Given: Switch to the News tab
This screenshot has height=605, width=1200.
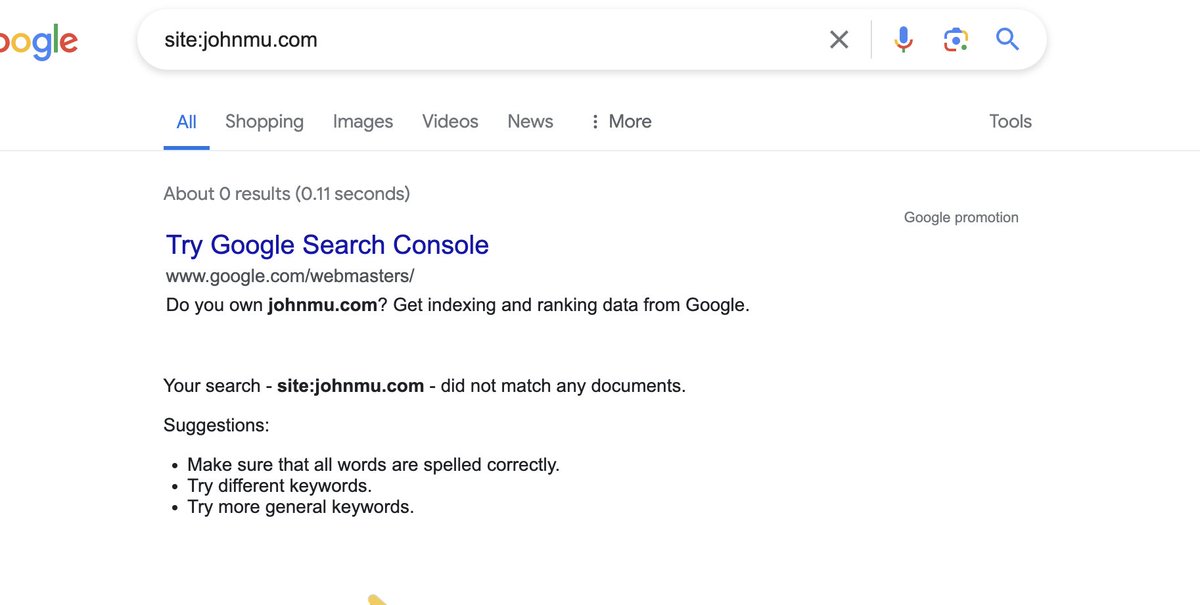Looking at the screenshot, I should pyautogui.click(x=530, y=122).
